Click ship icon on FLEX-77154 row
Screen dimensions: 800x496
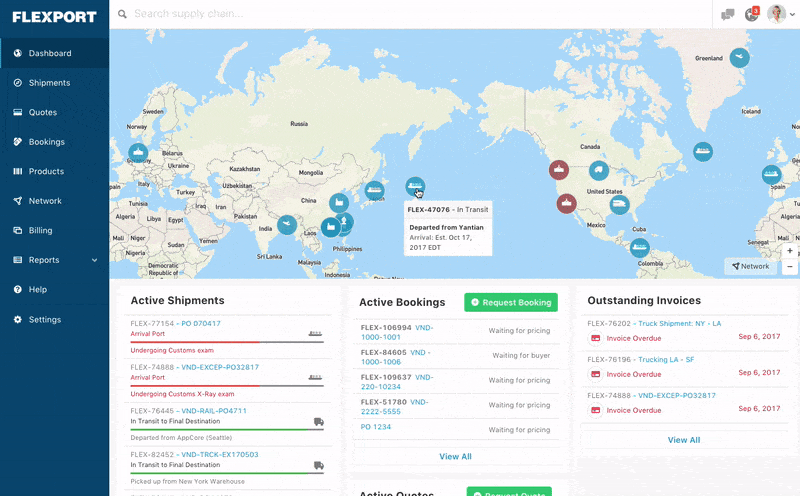pyautogui.click(x=315, y=334)
